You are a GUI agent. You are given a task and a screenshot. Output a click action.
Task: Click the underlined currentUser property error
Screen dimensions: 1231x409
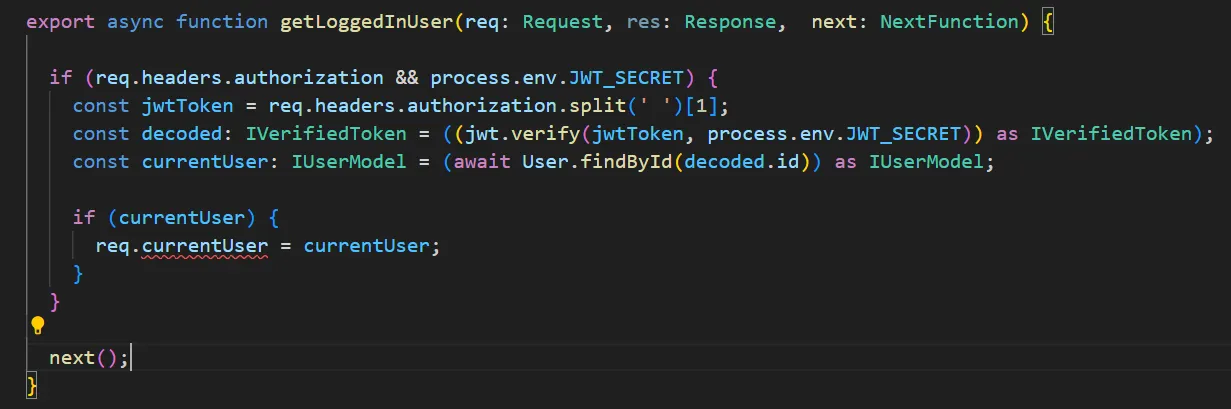point(205,245)
